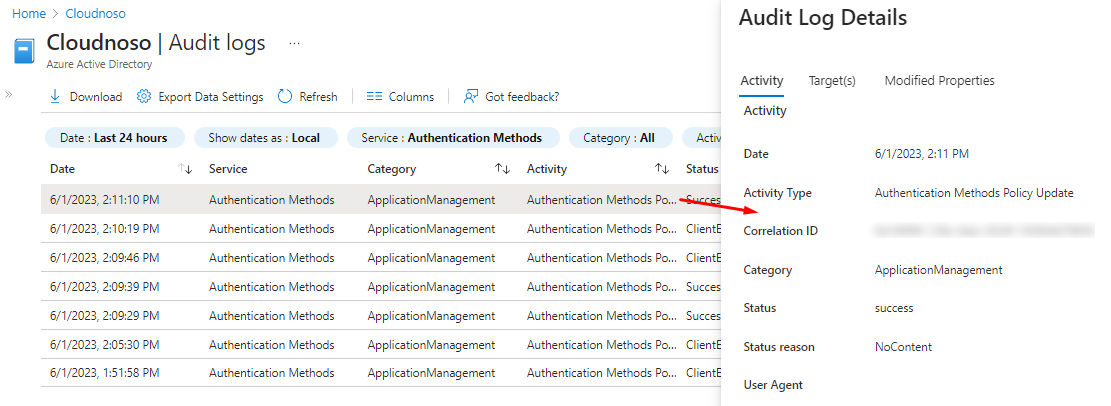Image resolution: width=1111 pixels, height=406 pixels.
Task: Click the Cloudnoso audit logs book icon
Action: click(26, 50)
